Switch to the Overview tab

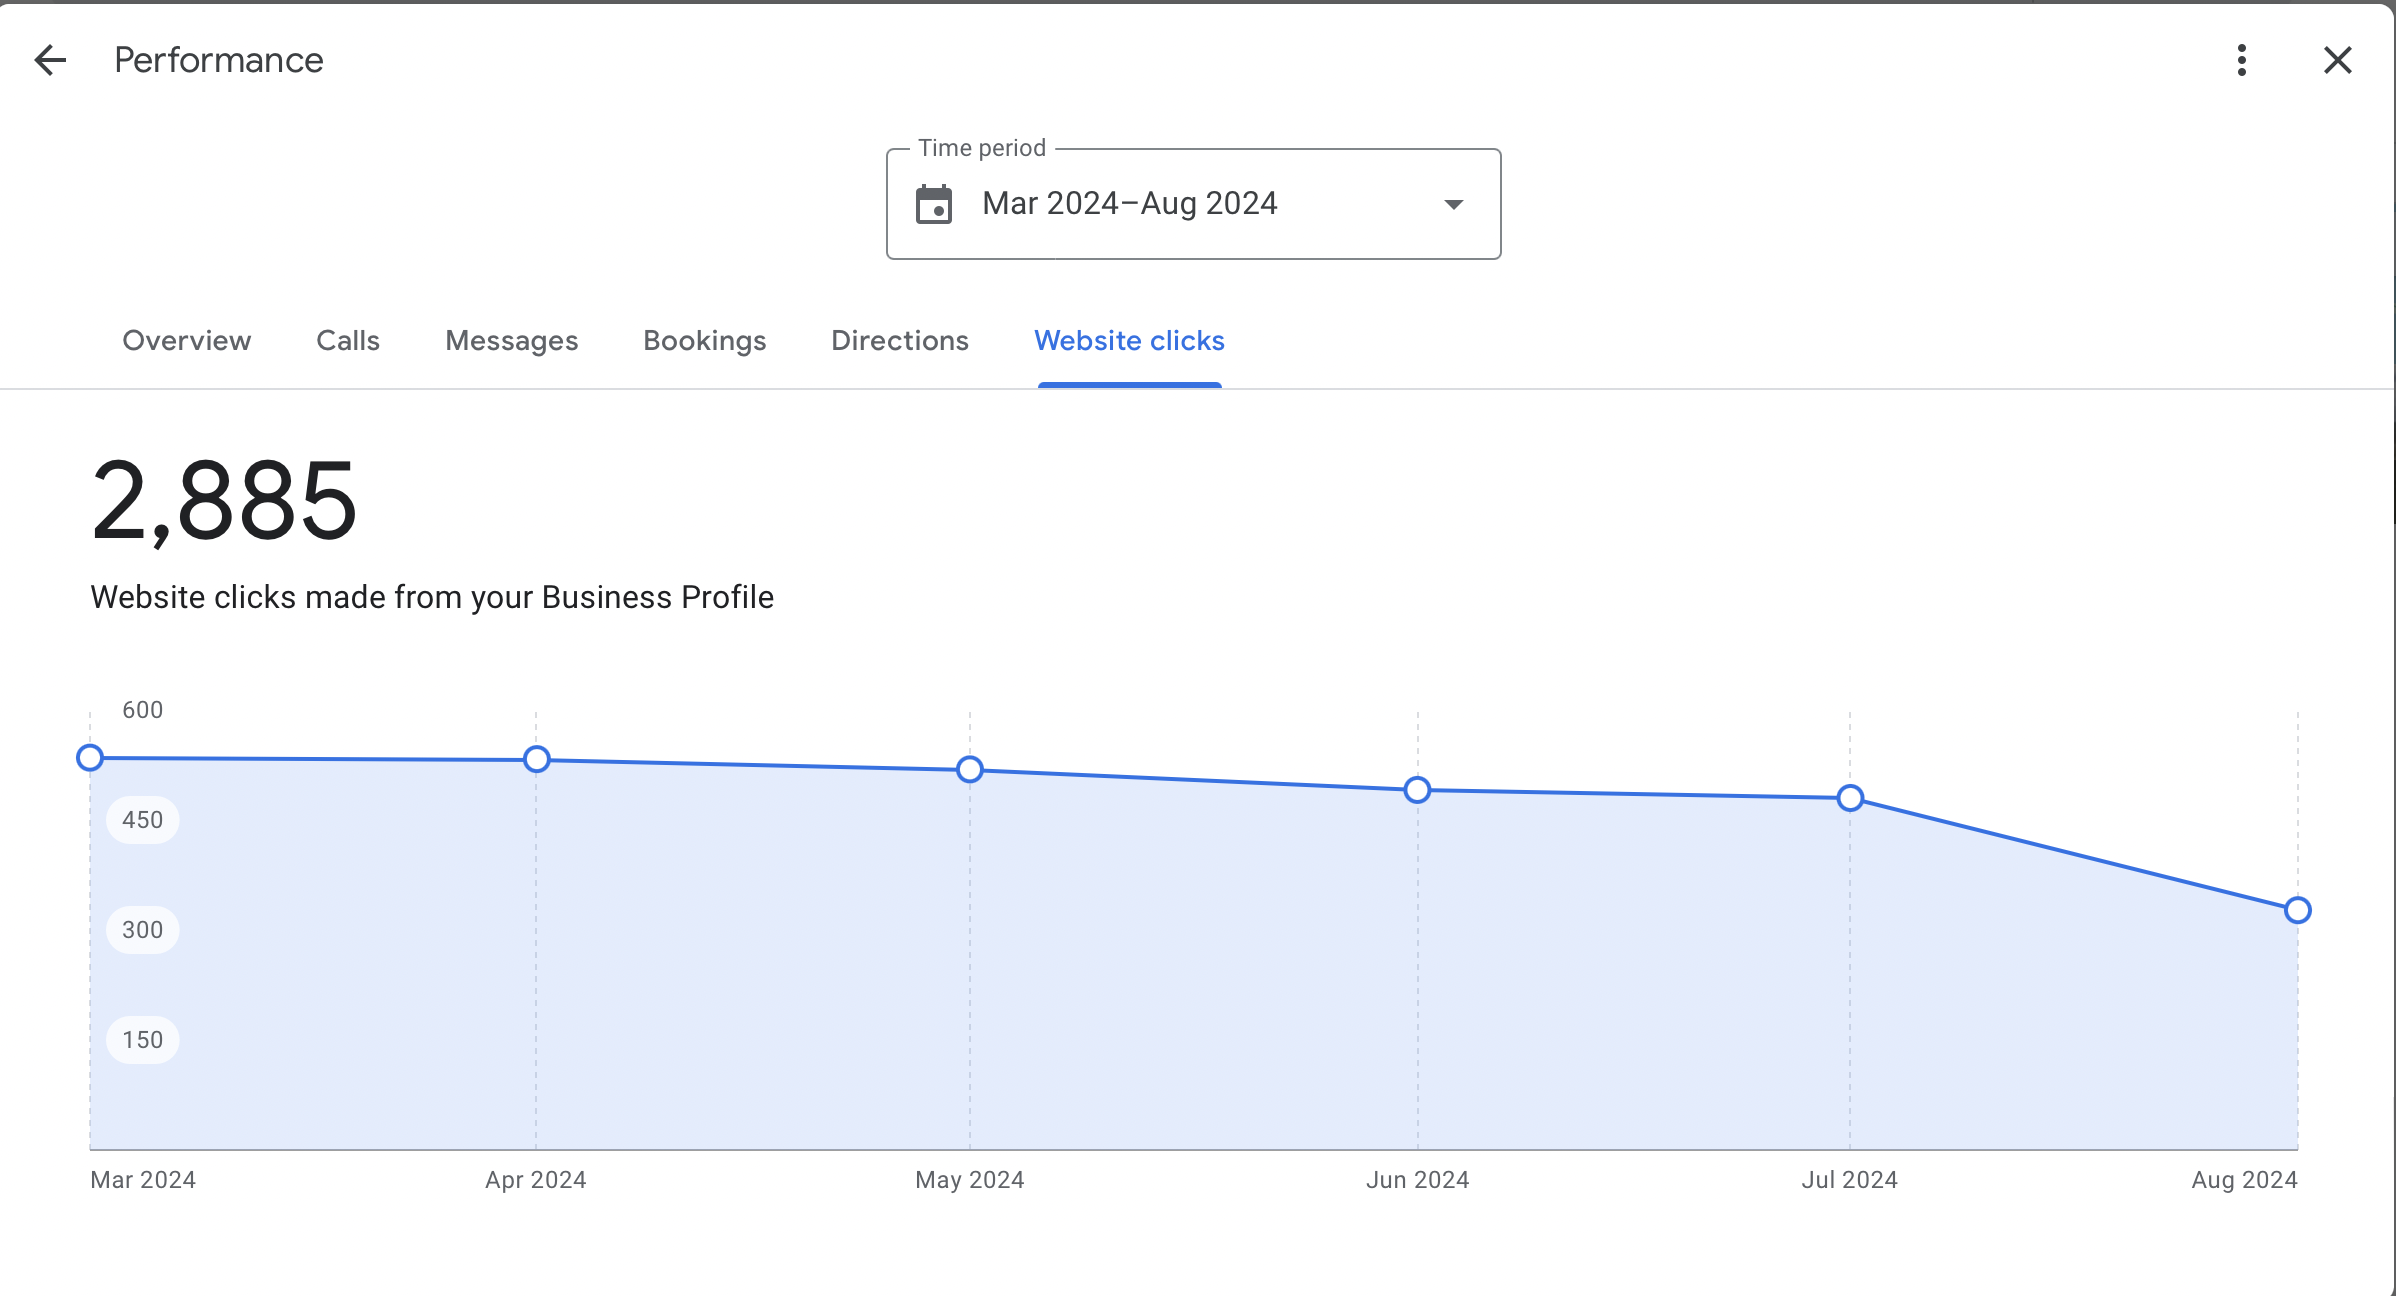186,341
